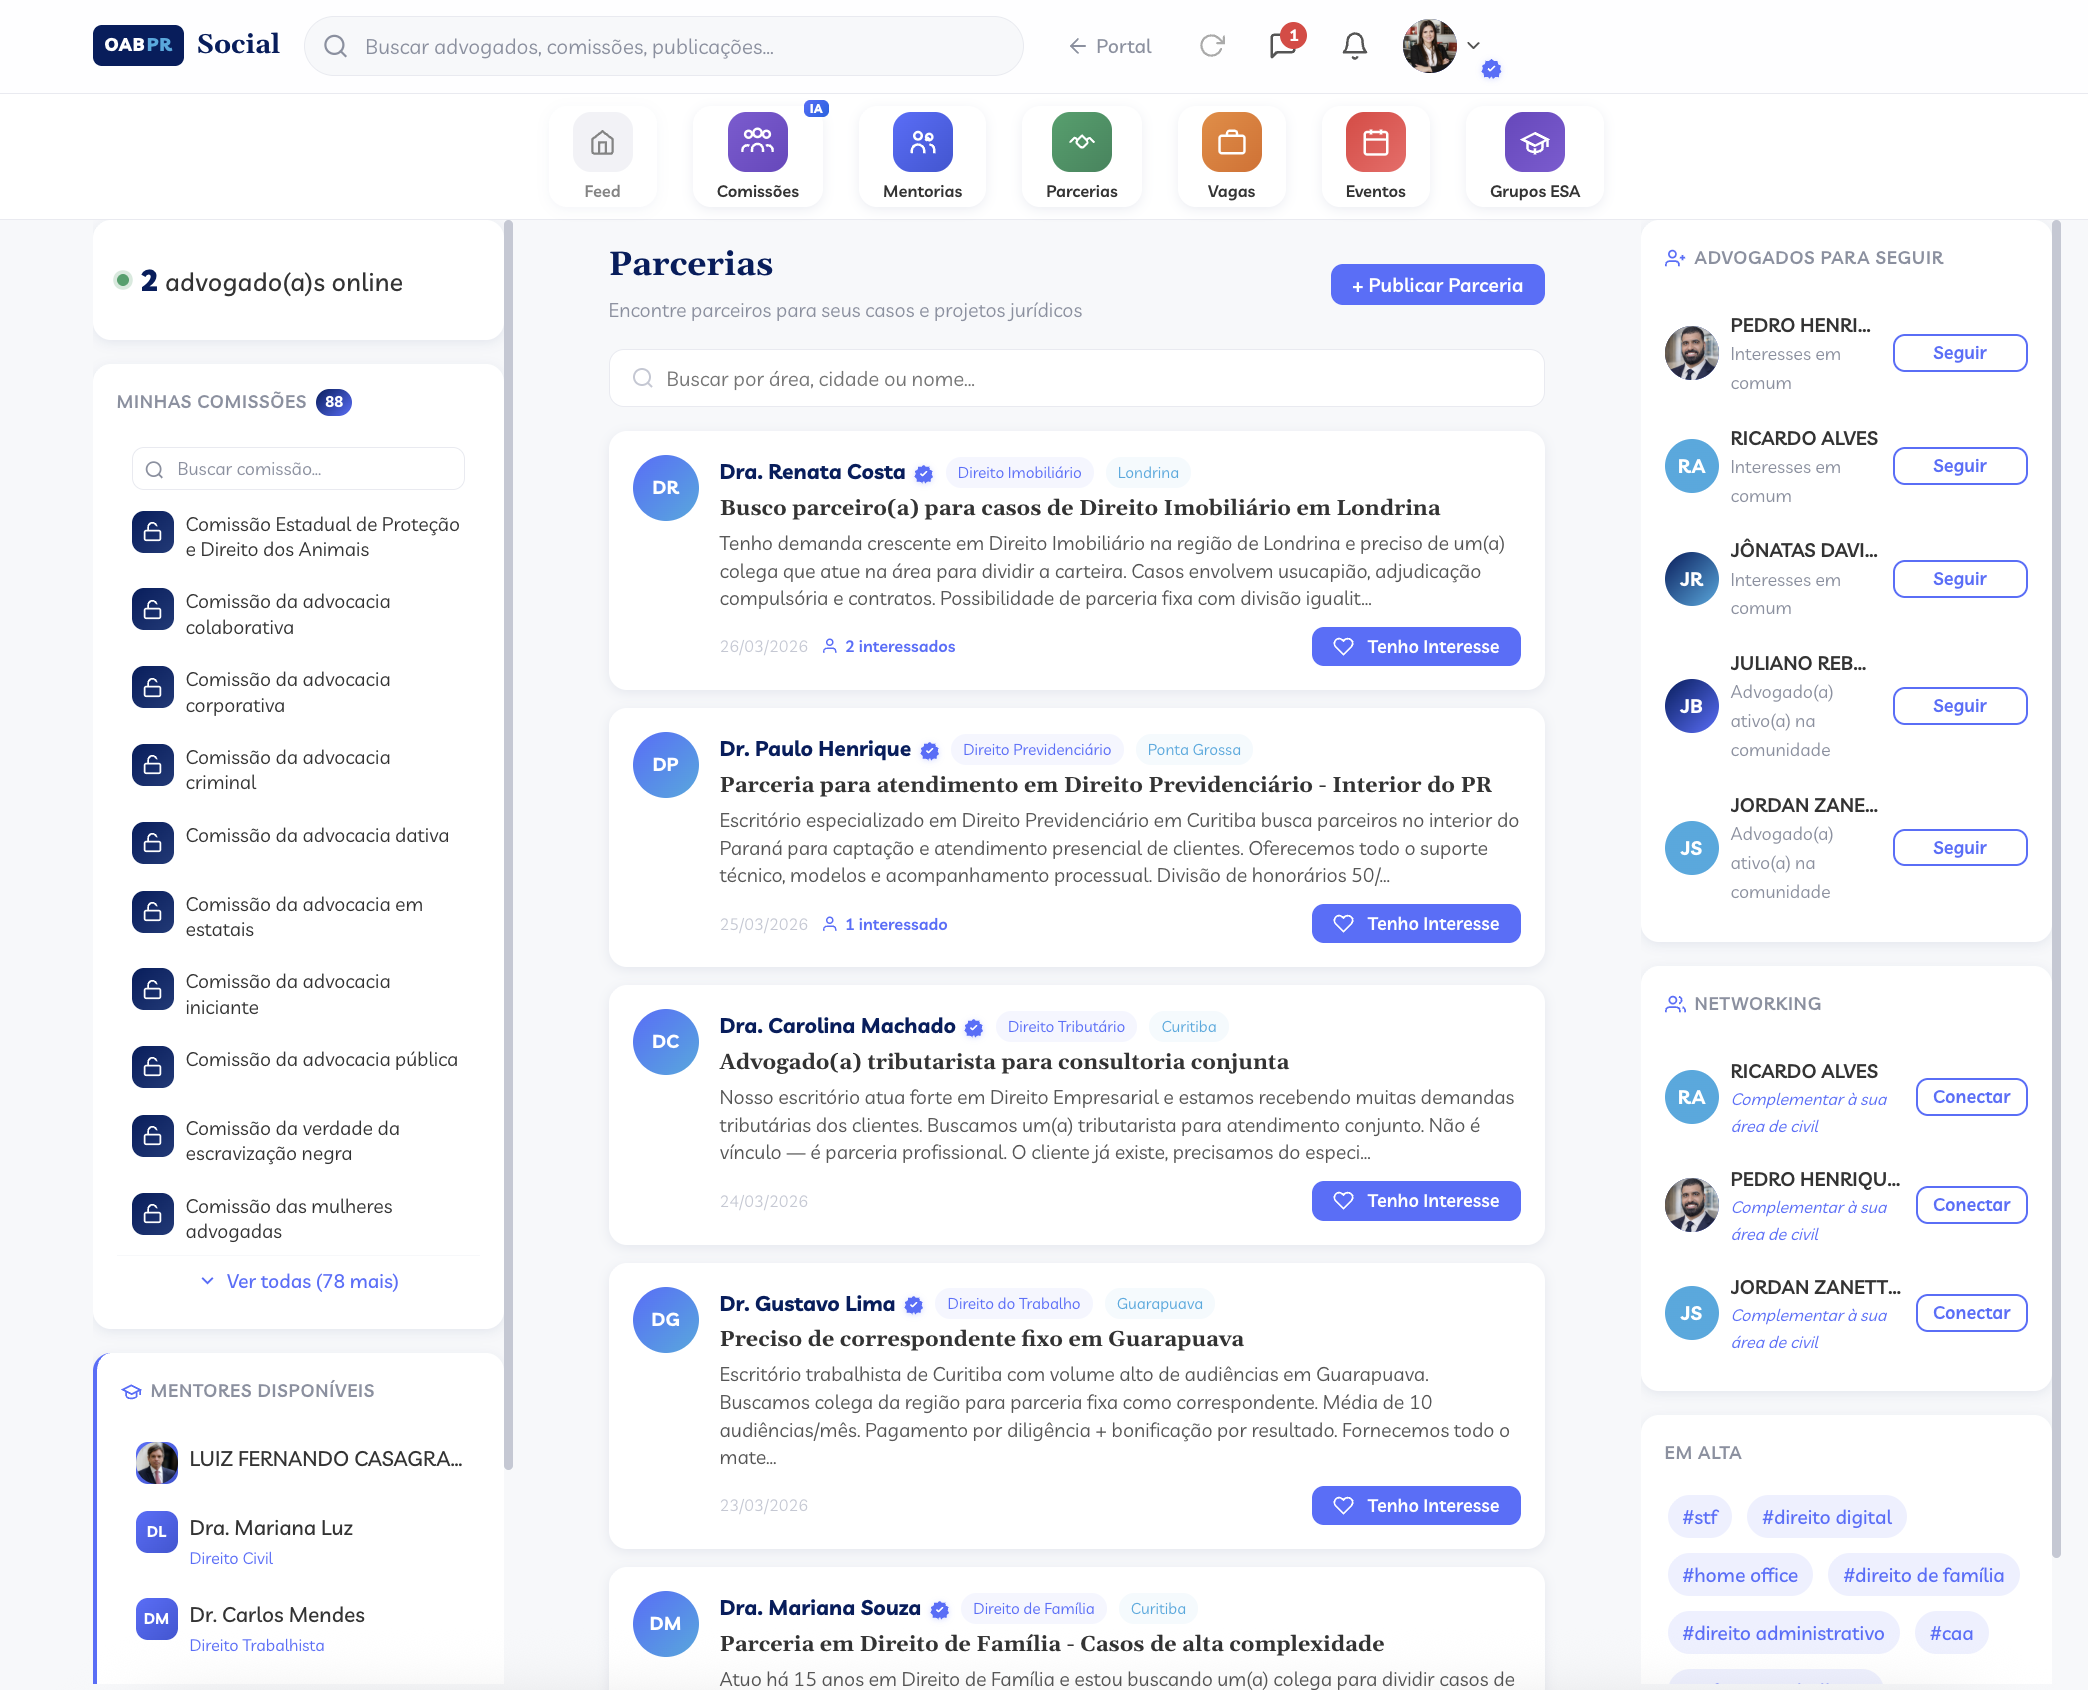The width and height of the screenshot is (2088, 1690).
Task: Open the Comissões section icon
Action: tap(757, 144)
